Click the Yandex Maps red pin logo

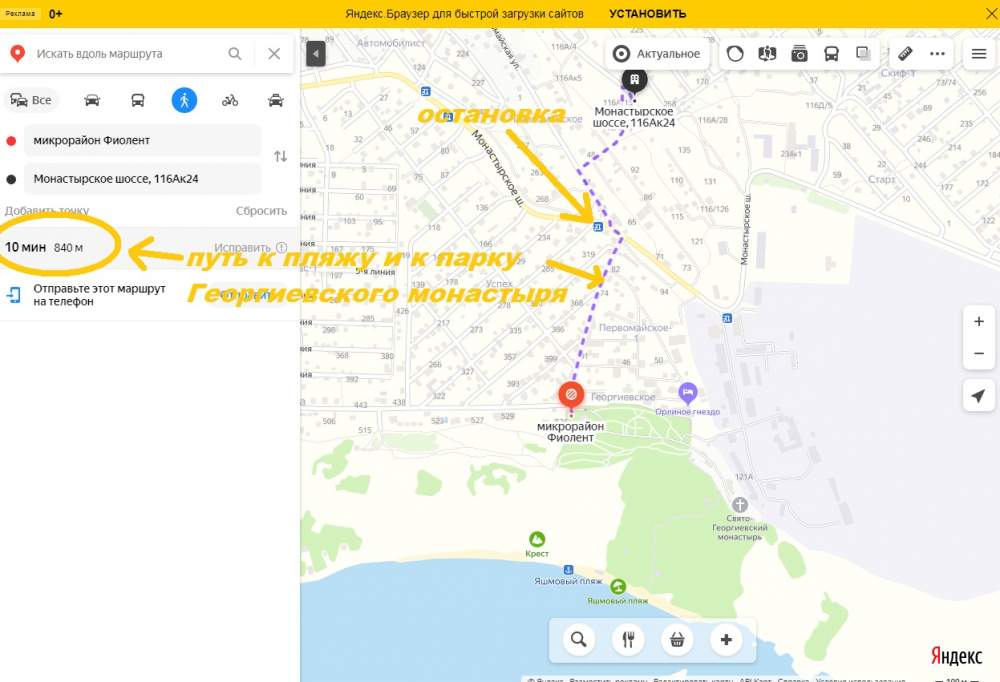pyautogui.click(x=18, y=54)
